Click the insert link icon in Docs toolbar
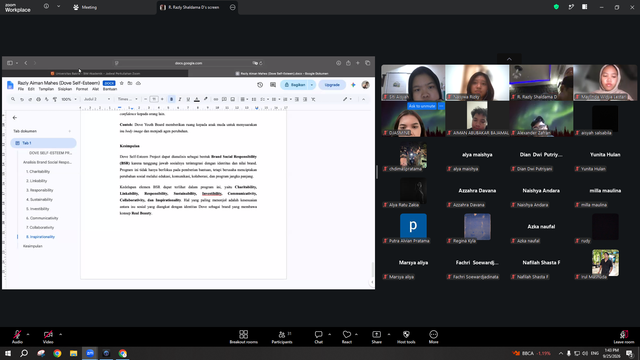The width and height of the screenshot is (640, 360). (216, 99)
